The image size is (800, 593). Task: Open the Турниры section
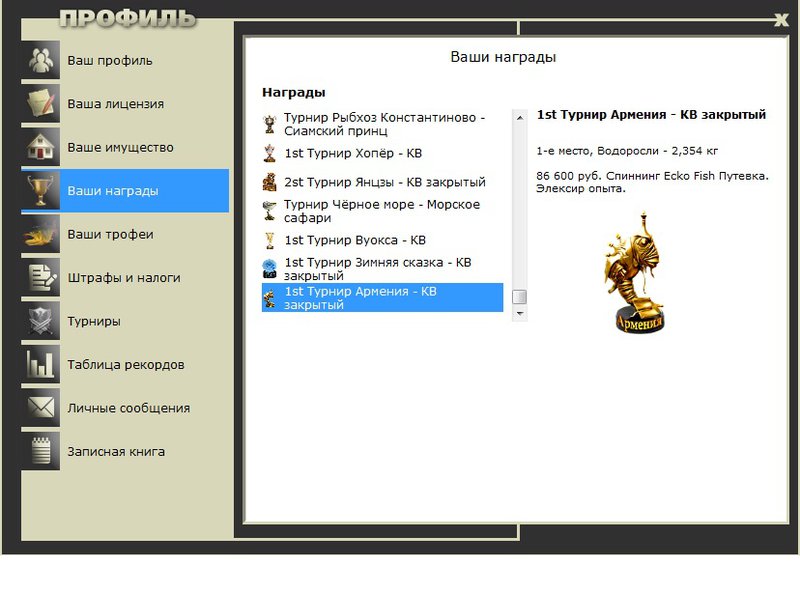pyautogui.click(x=125, y=320)
